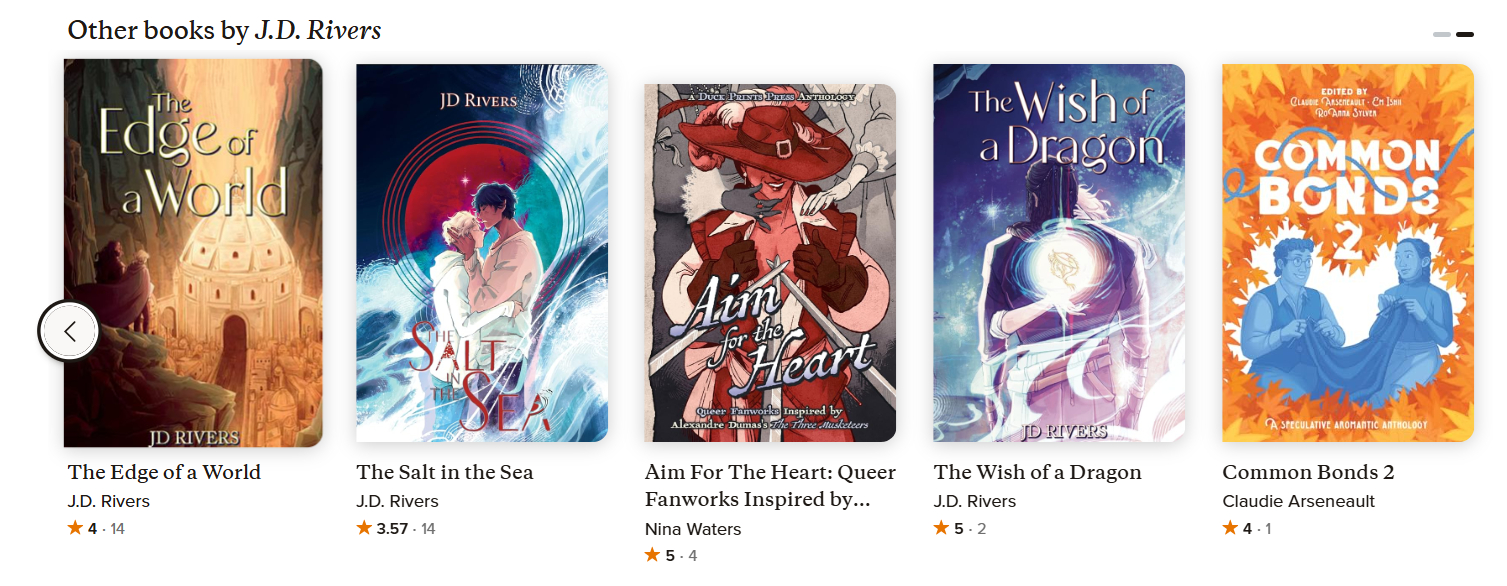Image resolution: width=1507 pixels, height=586 pixels.
Task: Click The Salt in the Sea title link
Action: [445, 472]
